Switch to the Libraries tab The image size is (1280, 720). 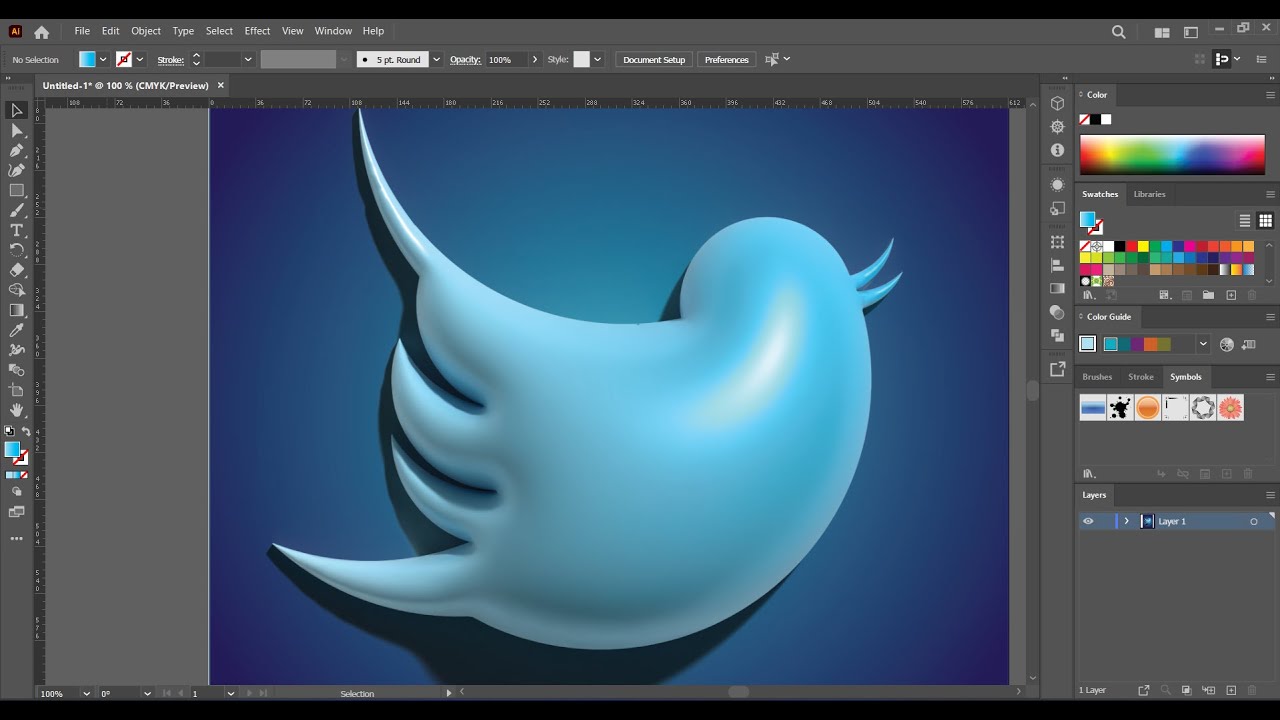click(1149, 194)
